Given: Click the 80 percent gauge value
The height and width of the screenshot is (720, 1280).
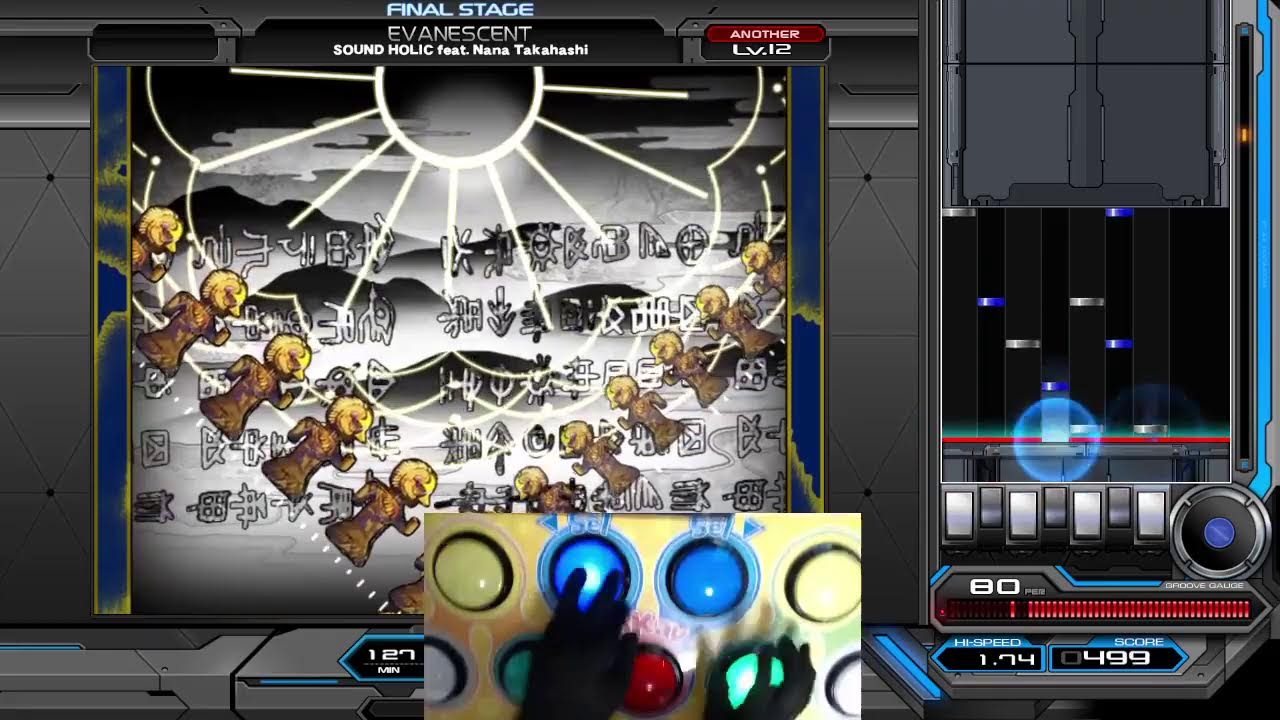Looking at the screenshot, I should 994,588.
